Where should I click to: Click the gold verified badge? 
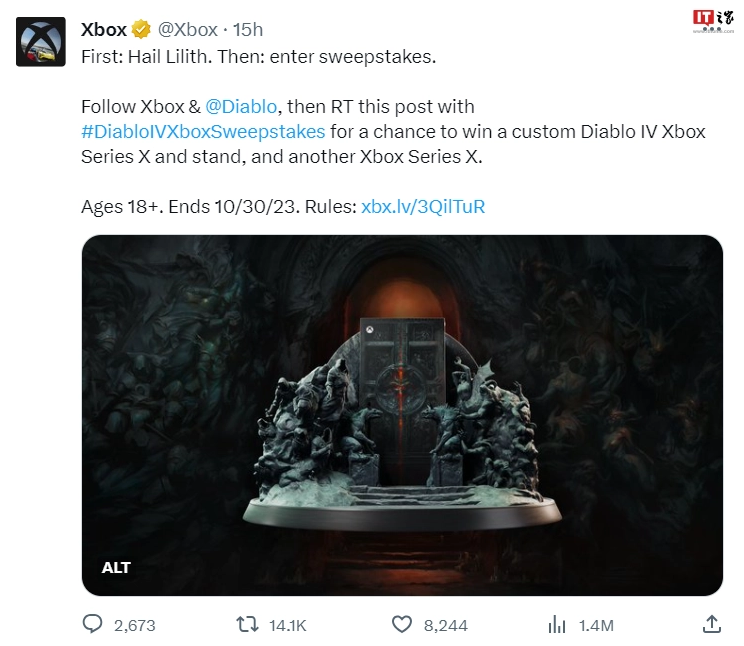142,30
